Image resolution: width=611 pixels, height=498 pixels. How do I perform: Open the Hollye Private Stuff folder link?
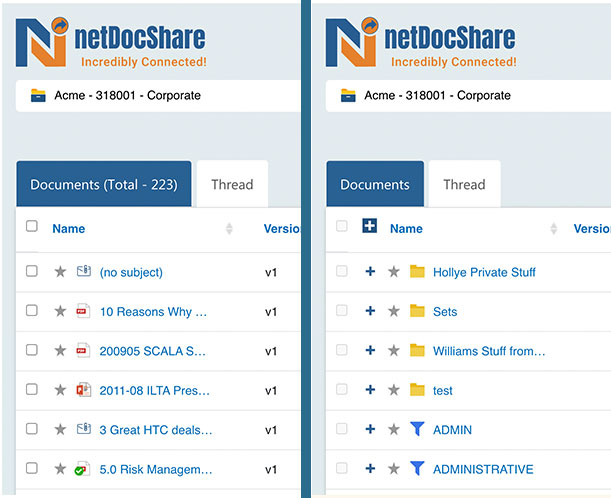click(x=484, y=272)
